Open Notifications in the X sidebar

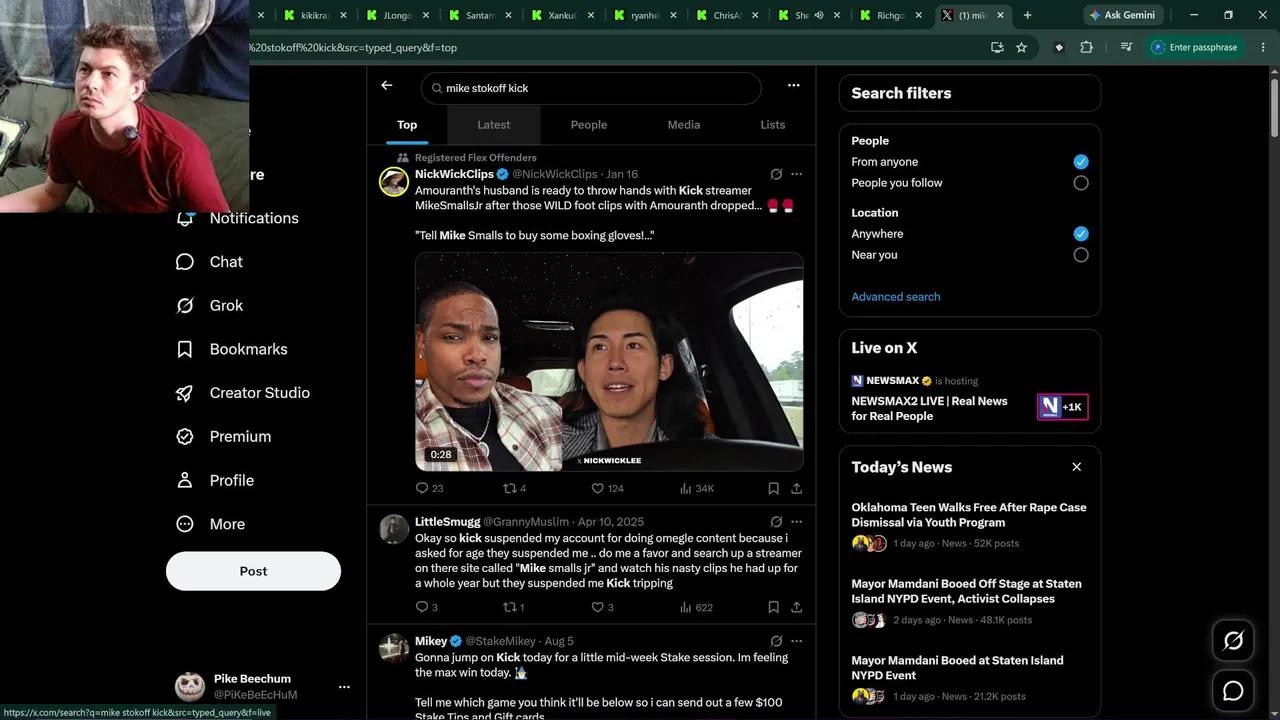tap(238, 218)
